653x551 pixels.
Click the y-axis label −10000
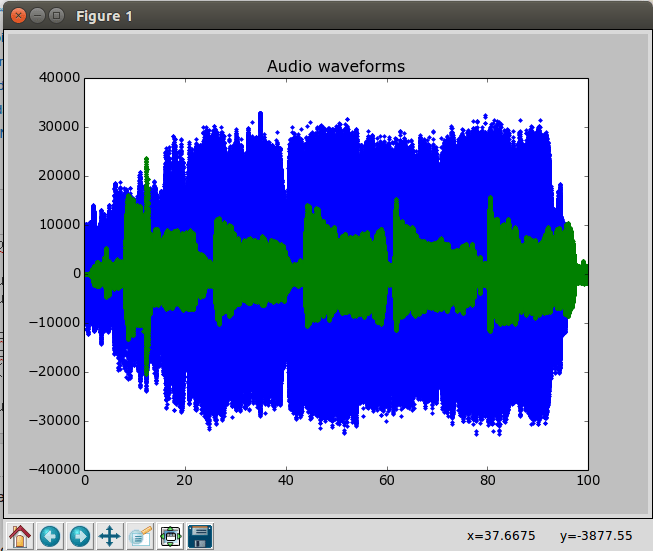54,322
